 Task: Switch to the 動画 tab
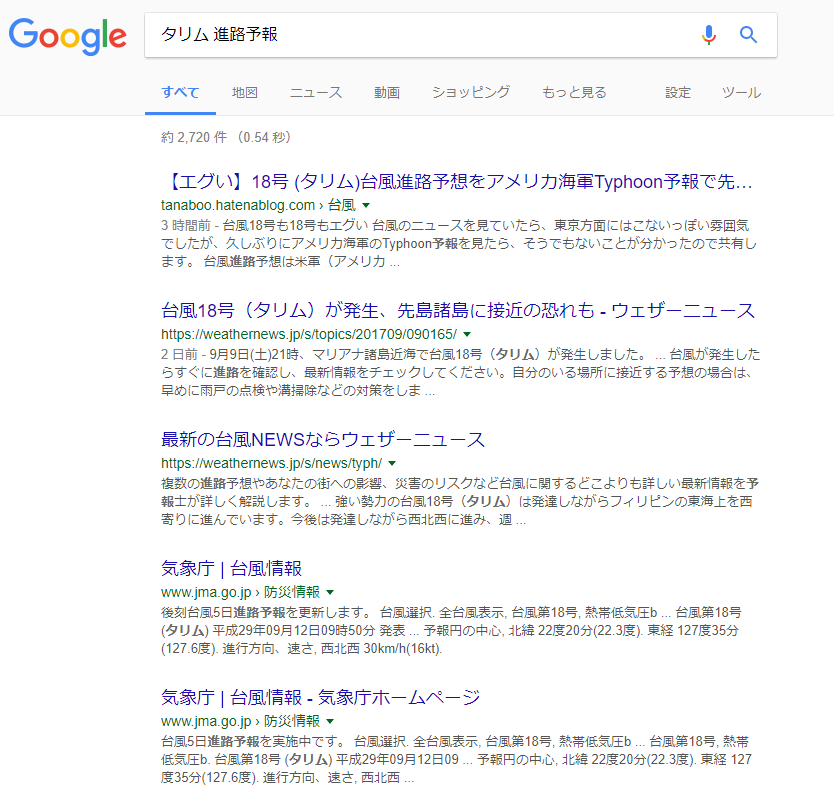[387, 93]
